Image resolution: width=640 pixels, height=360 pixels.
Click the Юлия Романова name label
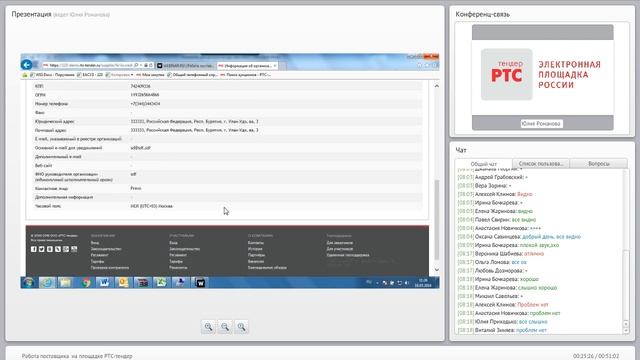[541, 123]
